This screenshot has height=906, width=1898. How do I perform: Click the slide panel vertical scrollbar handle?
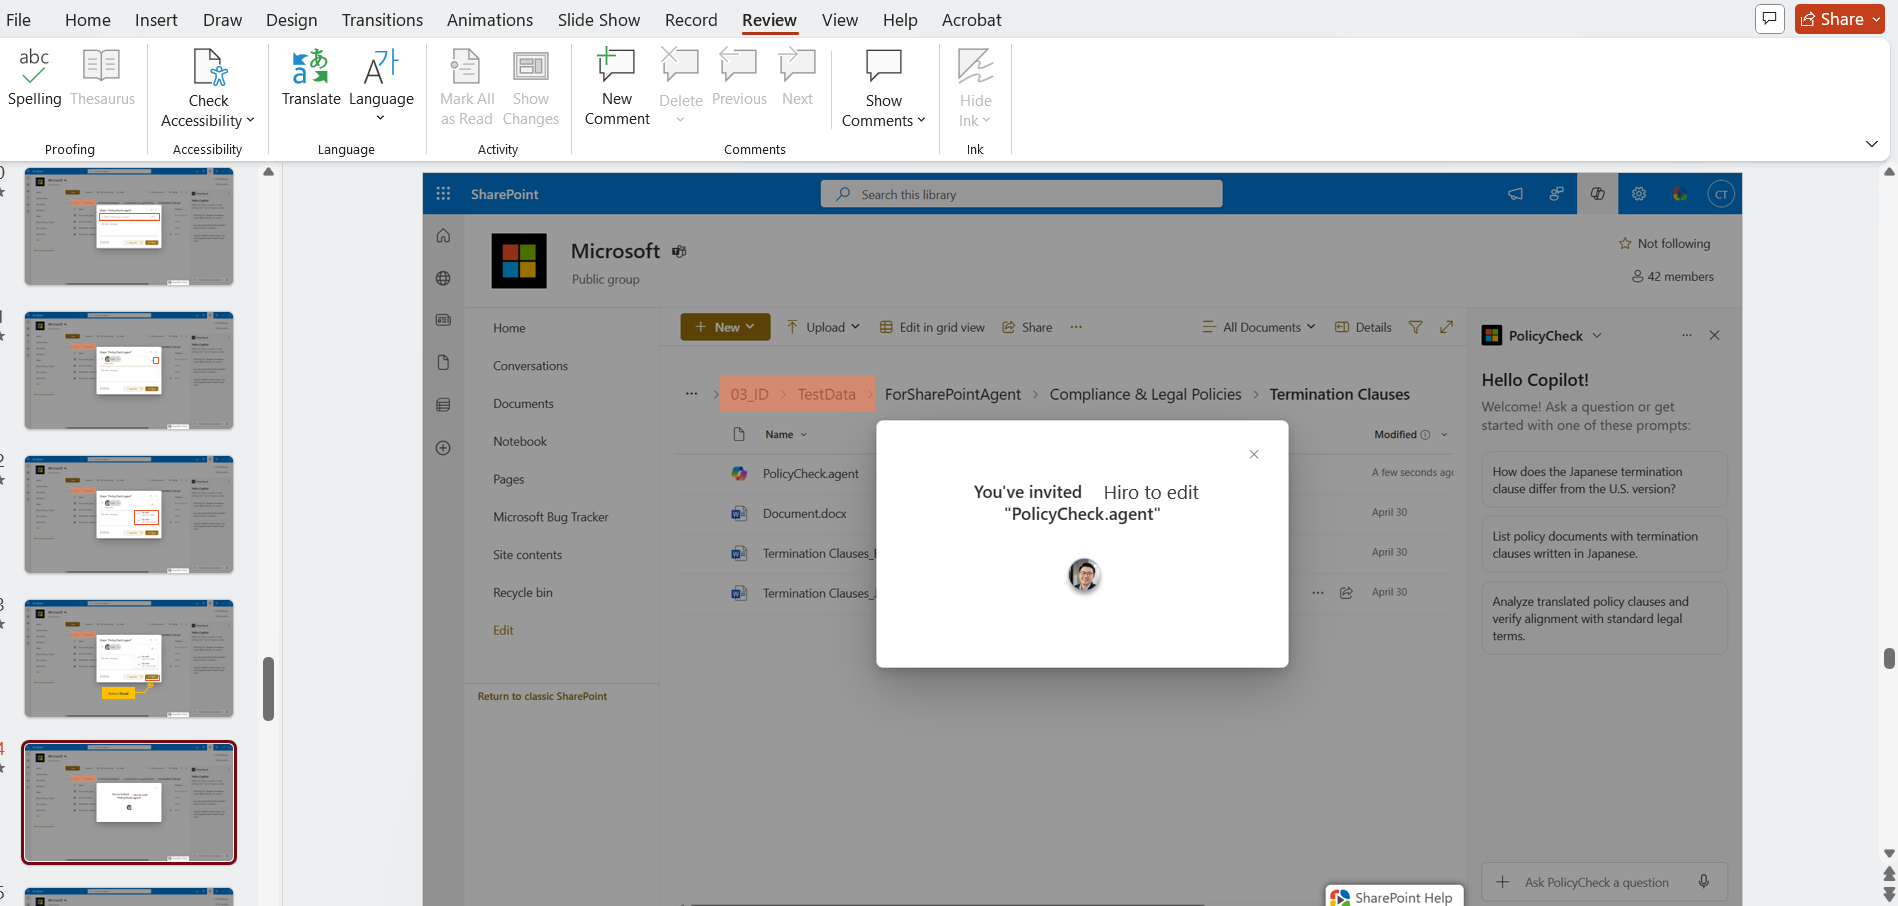(x=268, y=688)
